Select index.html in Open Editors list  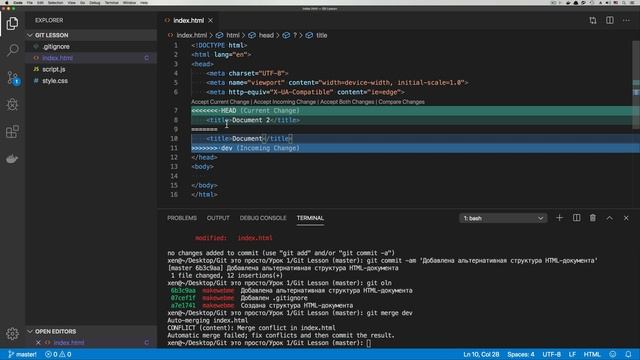pyautogui.click(x=91, y=342)
